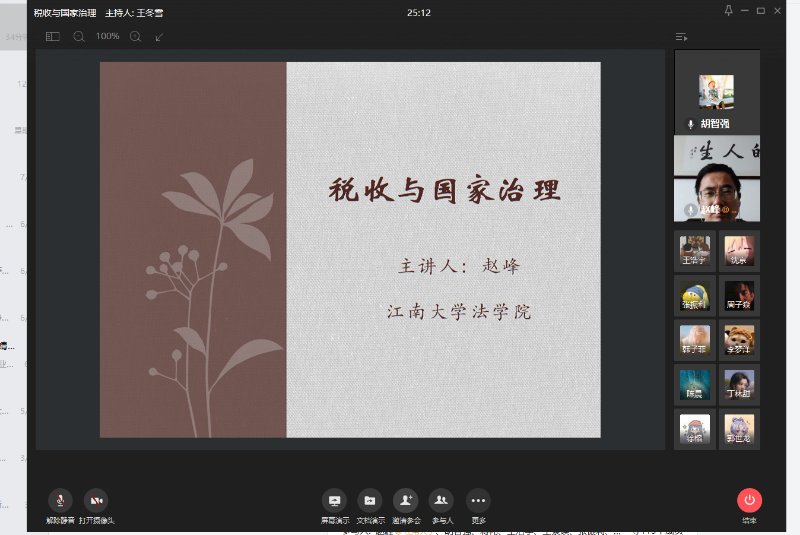Click 邀请参会 invite icon
The image size is (800, 535).
(x=405, y=501)
